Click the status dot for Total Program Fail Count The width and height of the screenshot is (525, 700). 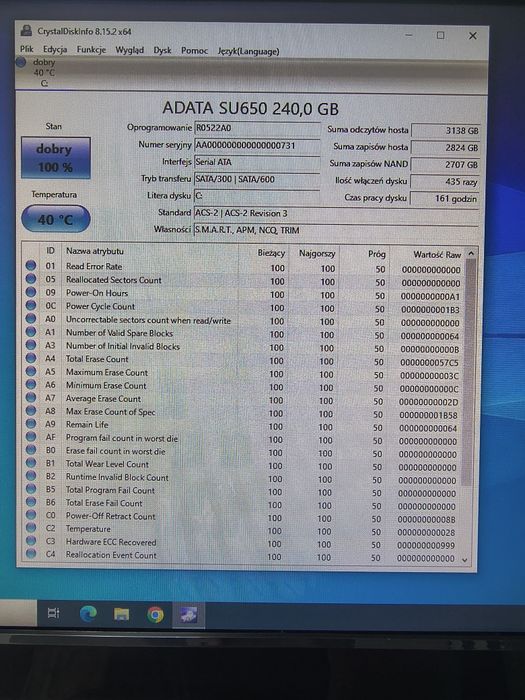point(31,489)
